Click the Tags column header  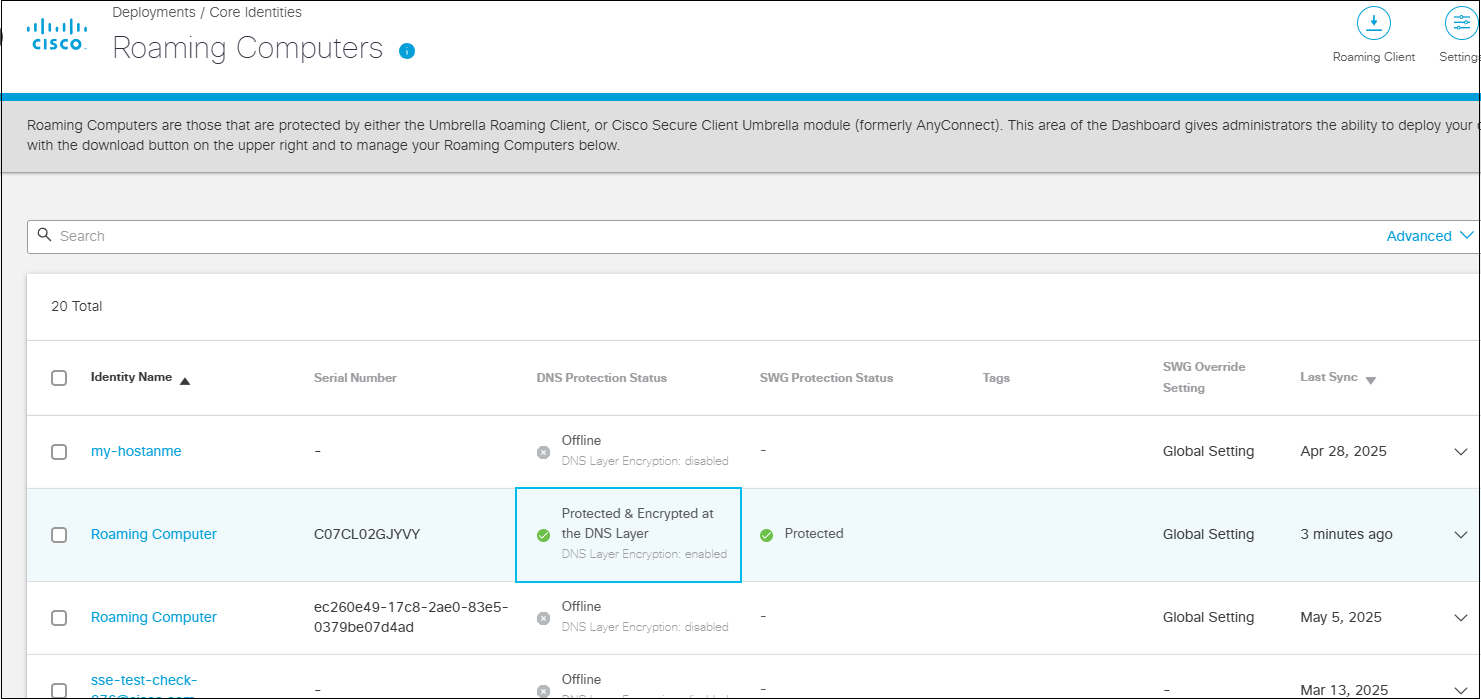click(x=996, y=378)
